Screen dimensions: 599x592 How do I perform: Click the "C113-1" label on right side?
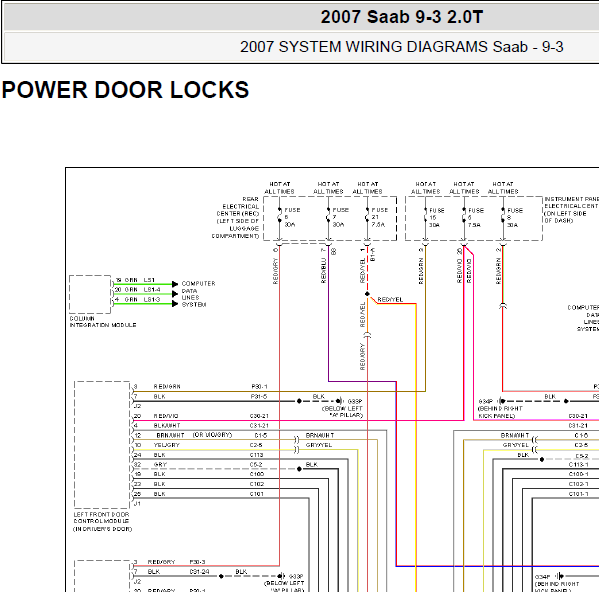pos(578,464)
